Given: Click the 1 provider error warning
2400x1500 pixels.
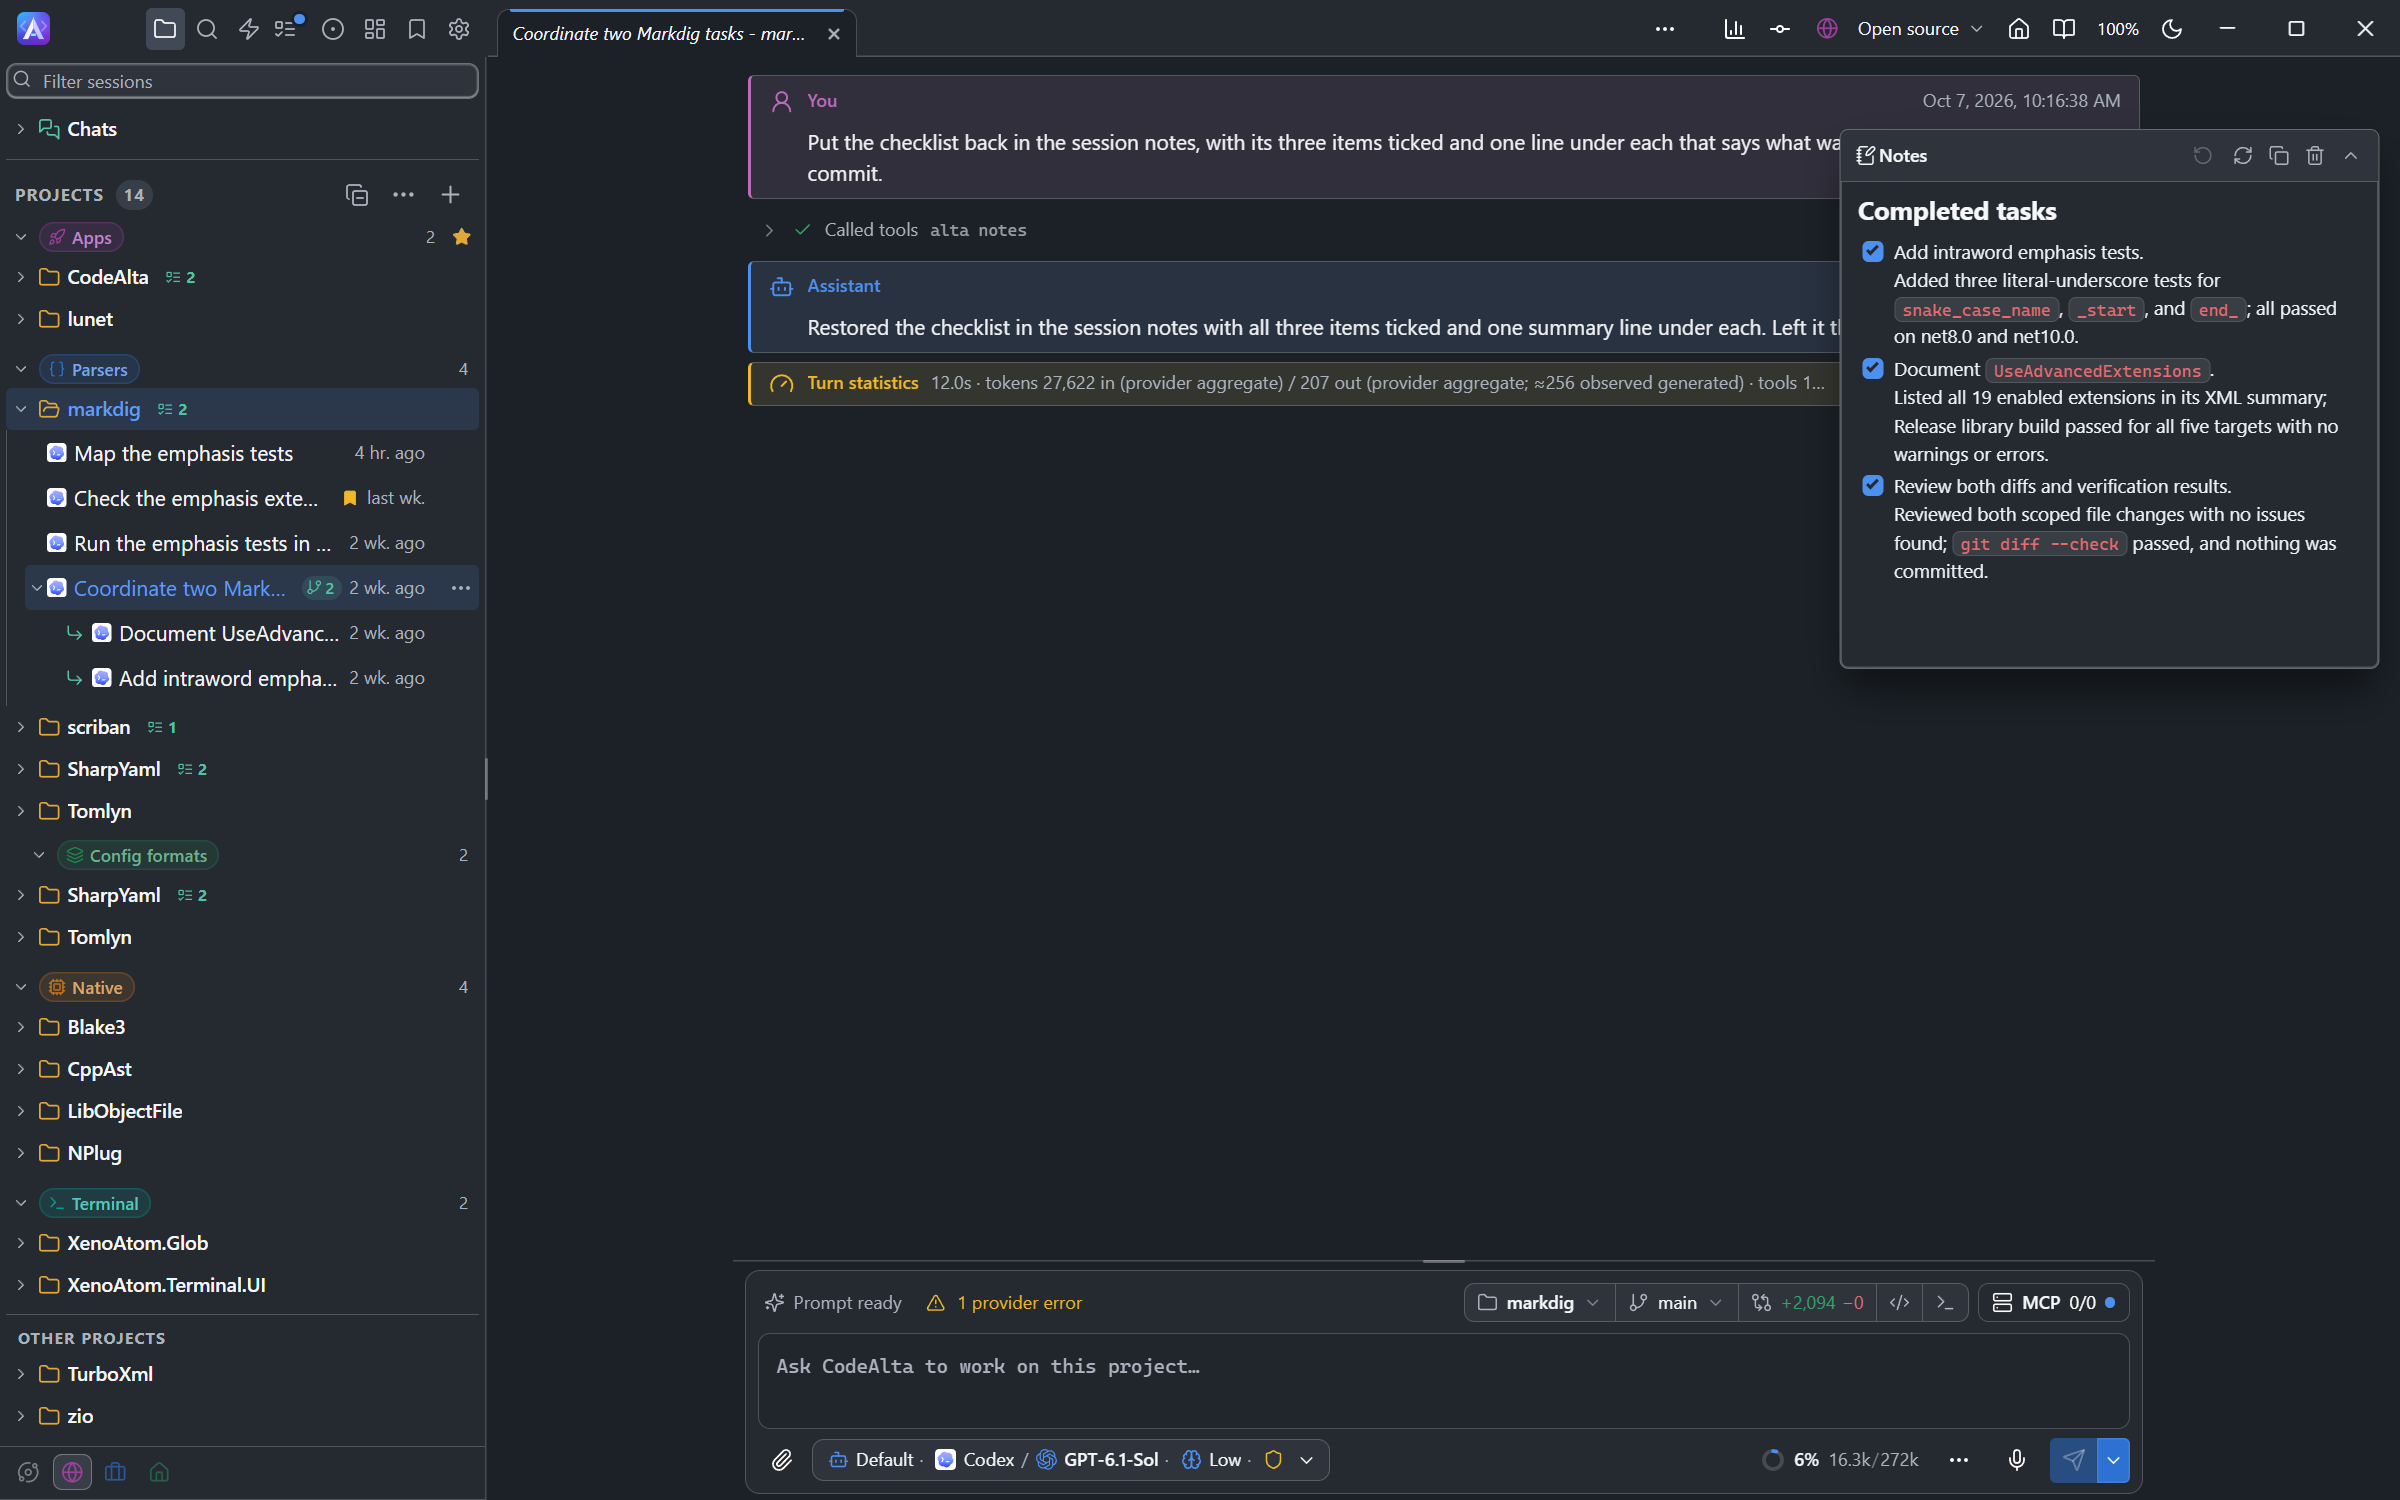Looking at the screenshot, I should pos(1005,1303).
